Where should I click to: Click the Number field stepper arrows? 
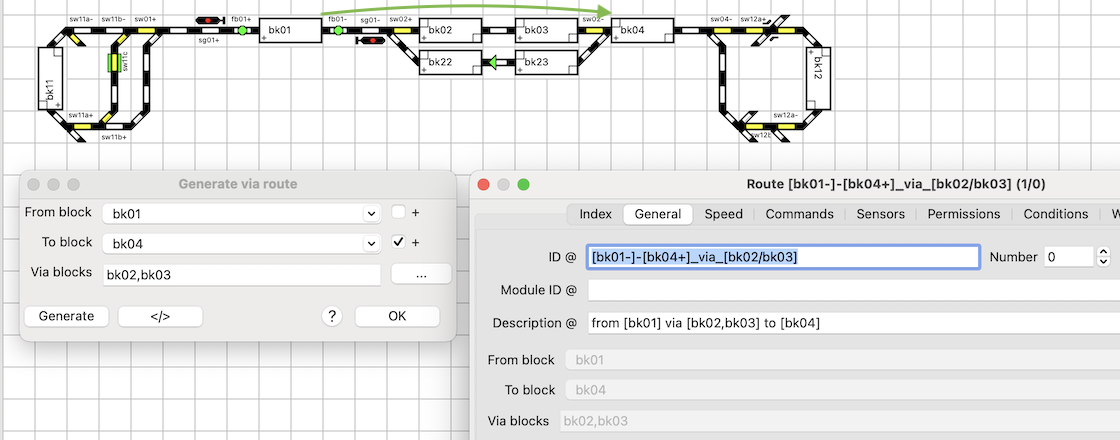(1103, 257)
